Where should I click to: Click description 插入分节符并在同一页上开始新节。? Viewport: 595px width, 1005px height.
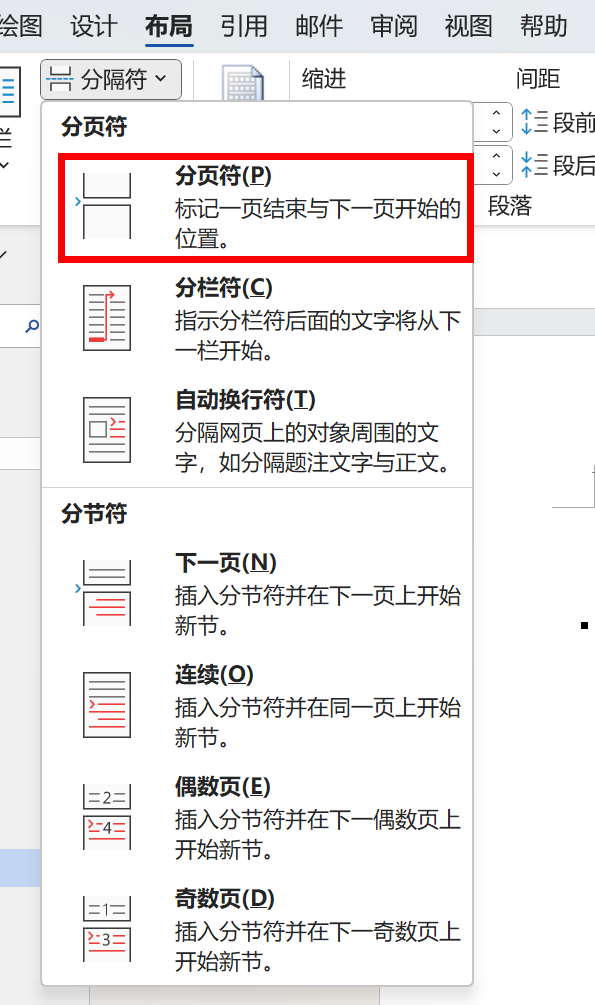coord(318,722)
